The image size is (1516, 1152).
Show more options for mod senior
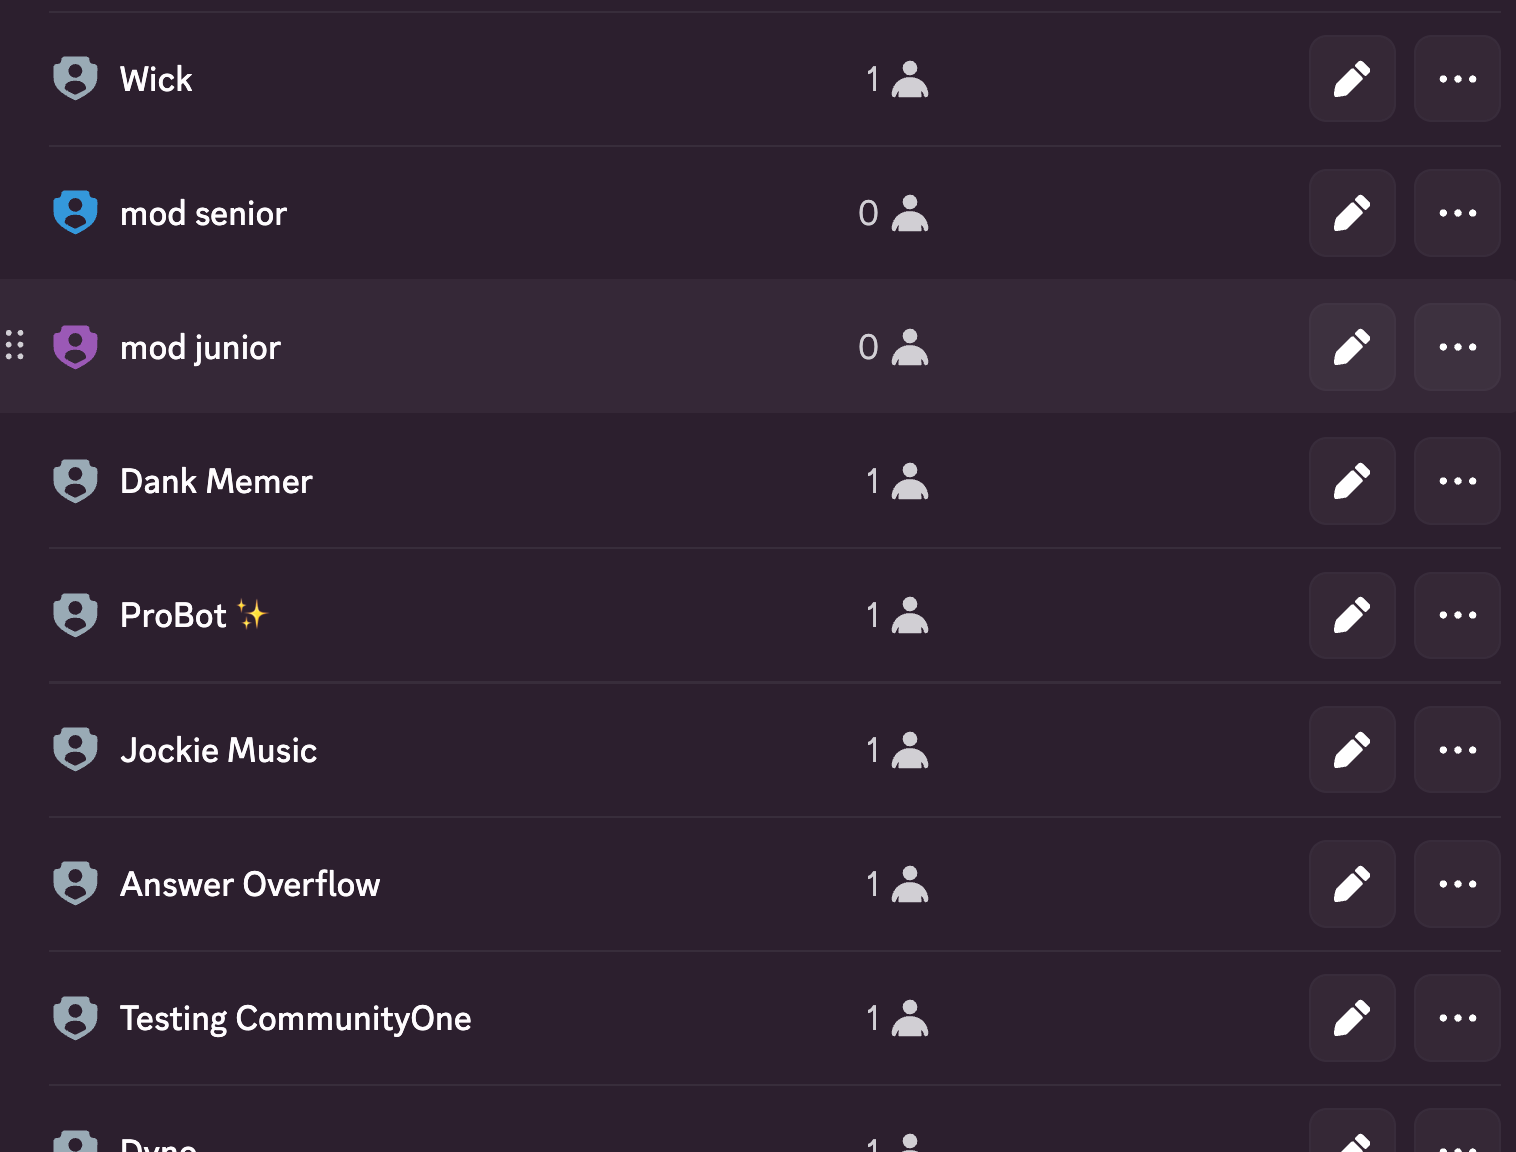pyautogui.click(x=1457, y=213)
